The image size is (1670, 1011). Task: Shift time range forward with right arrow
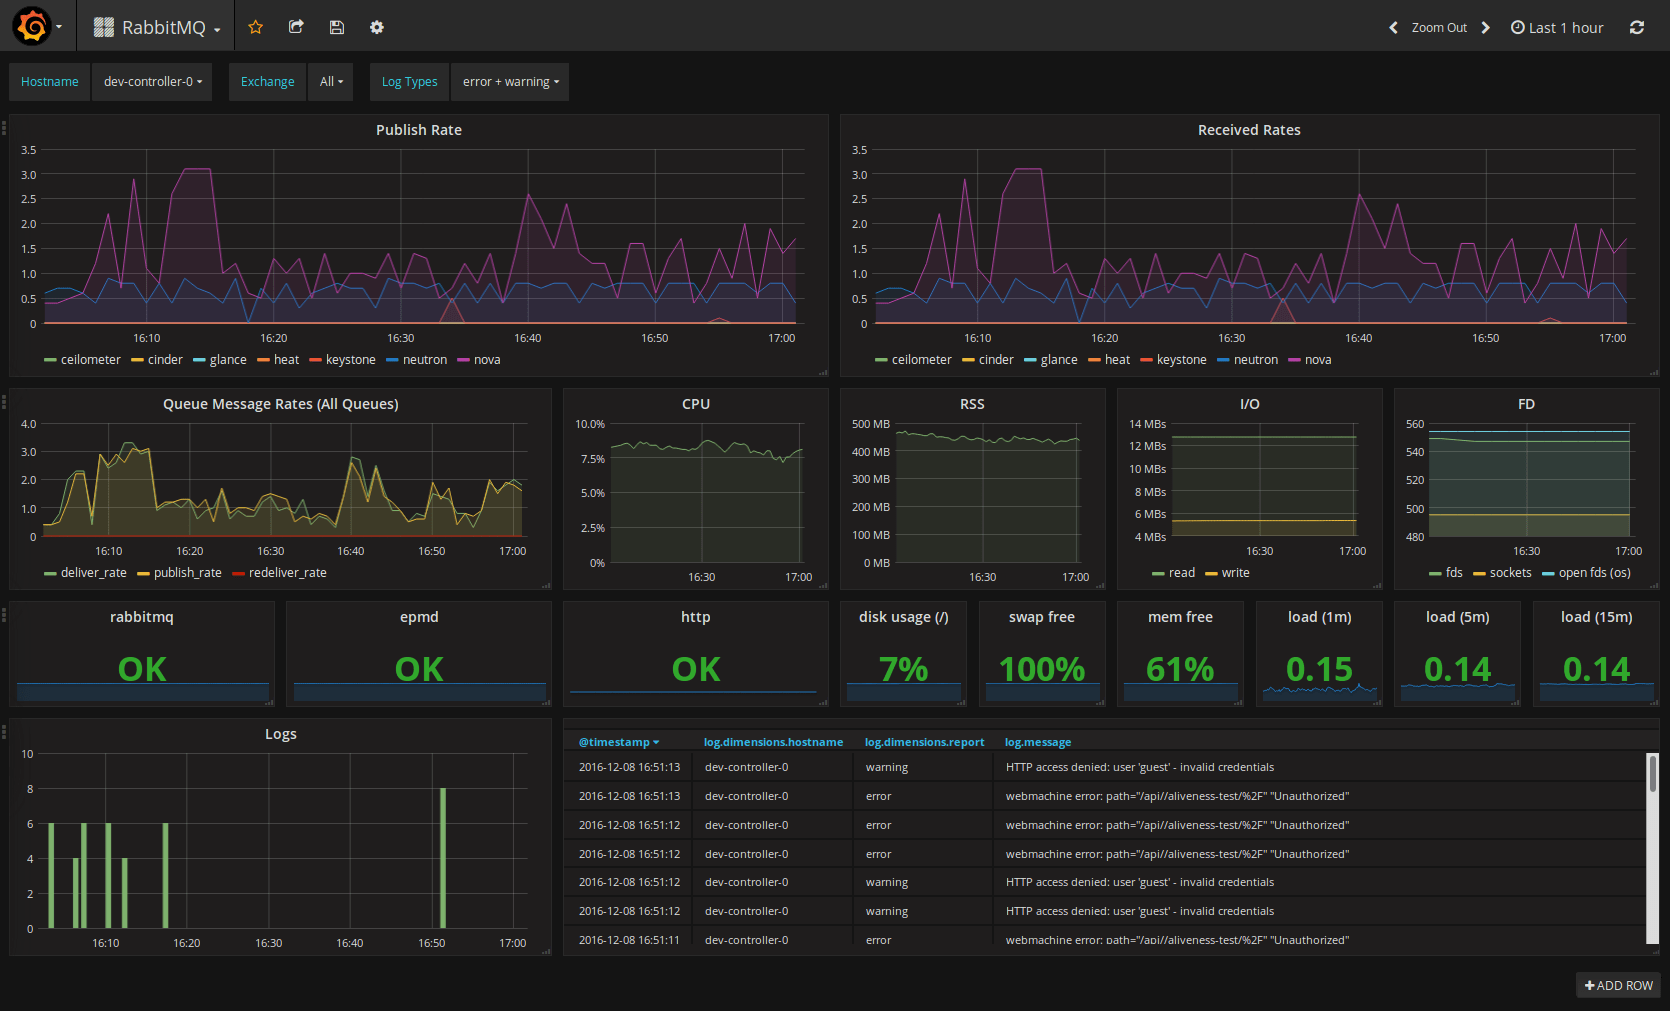pos(1485,28)
